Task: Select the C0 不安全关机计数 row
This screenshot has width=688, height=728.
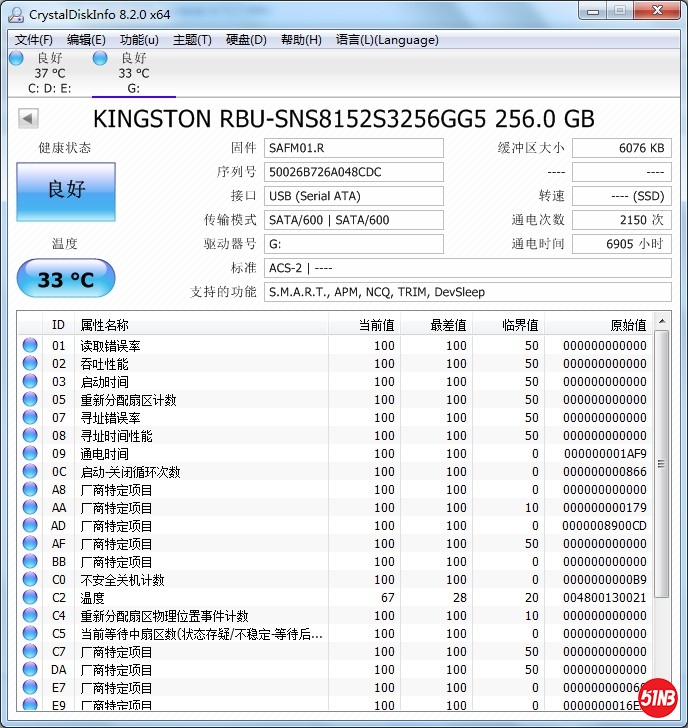Action: click(x=340, y=580)
